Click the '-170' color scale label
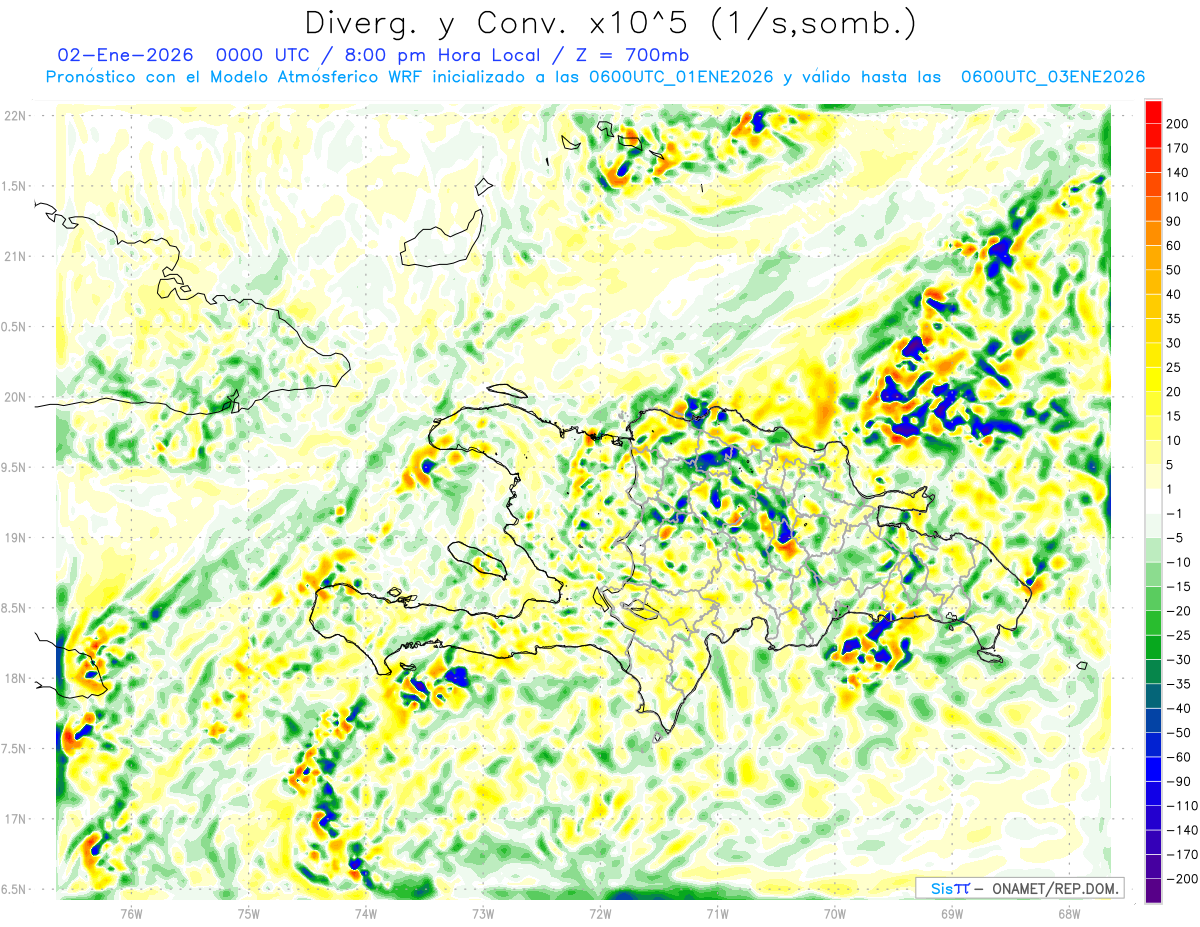1200x927 pixels. (x=1182, y=854)
